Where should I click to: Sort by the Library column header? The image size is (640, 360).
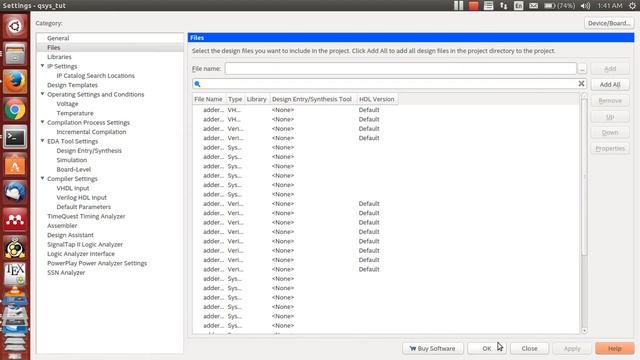click(257, 99)
